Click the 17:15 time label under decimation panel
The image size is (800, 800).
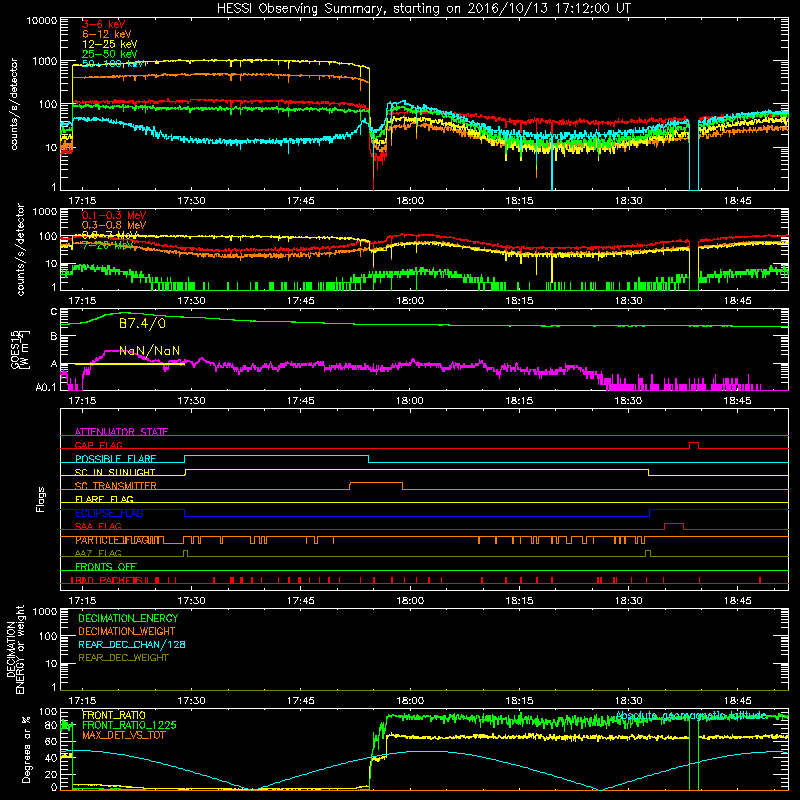pyautogui.click(x=82, y=701)
